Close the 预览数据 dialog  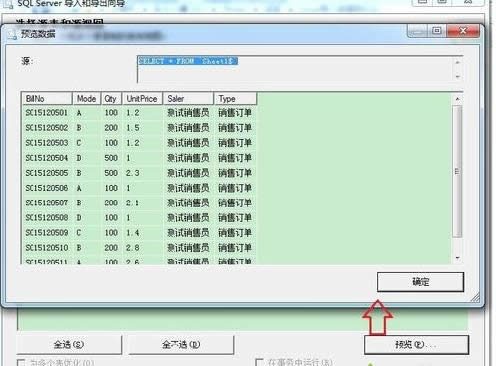[463, 31]
